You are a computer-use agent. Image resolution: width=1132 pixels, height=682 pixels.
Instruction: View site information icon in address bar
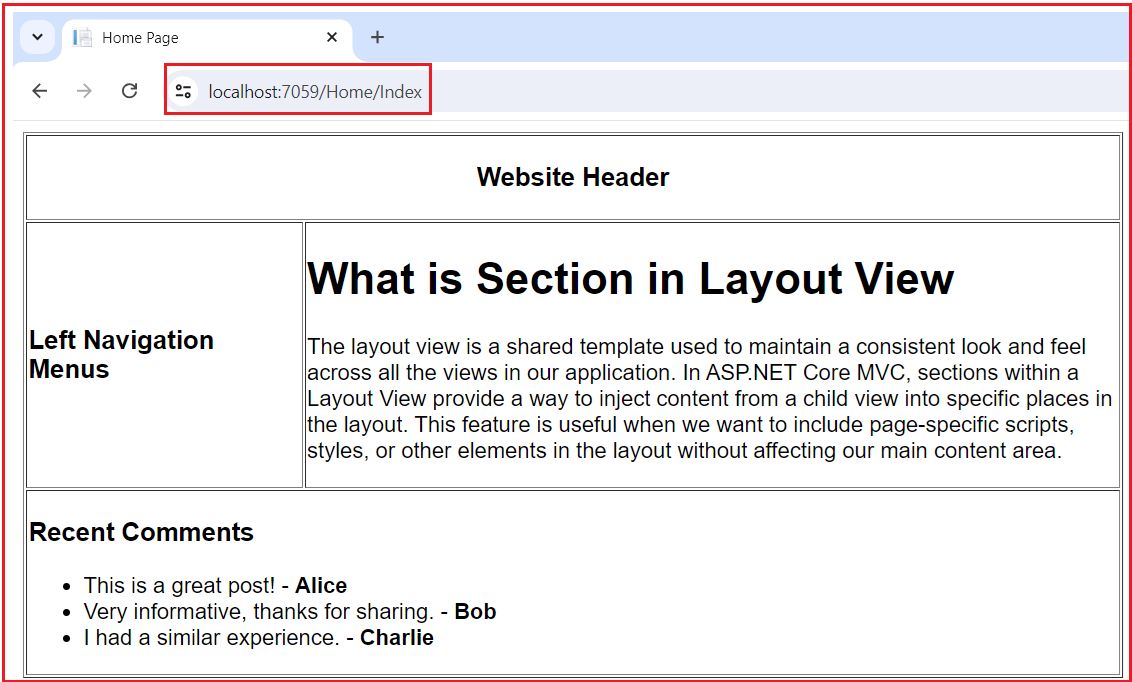coord(184,91)
